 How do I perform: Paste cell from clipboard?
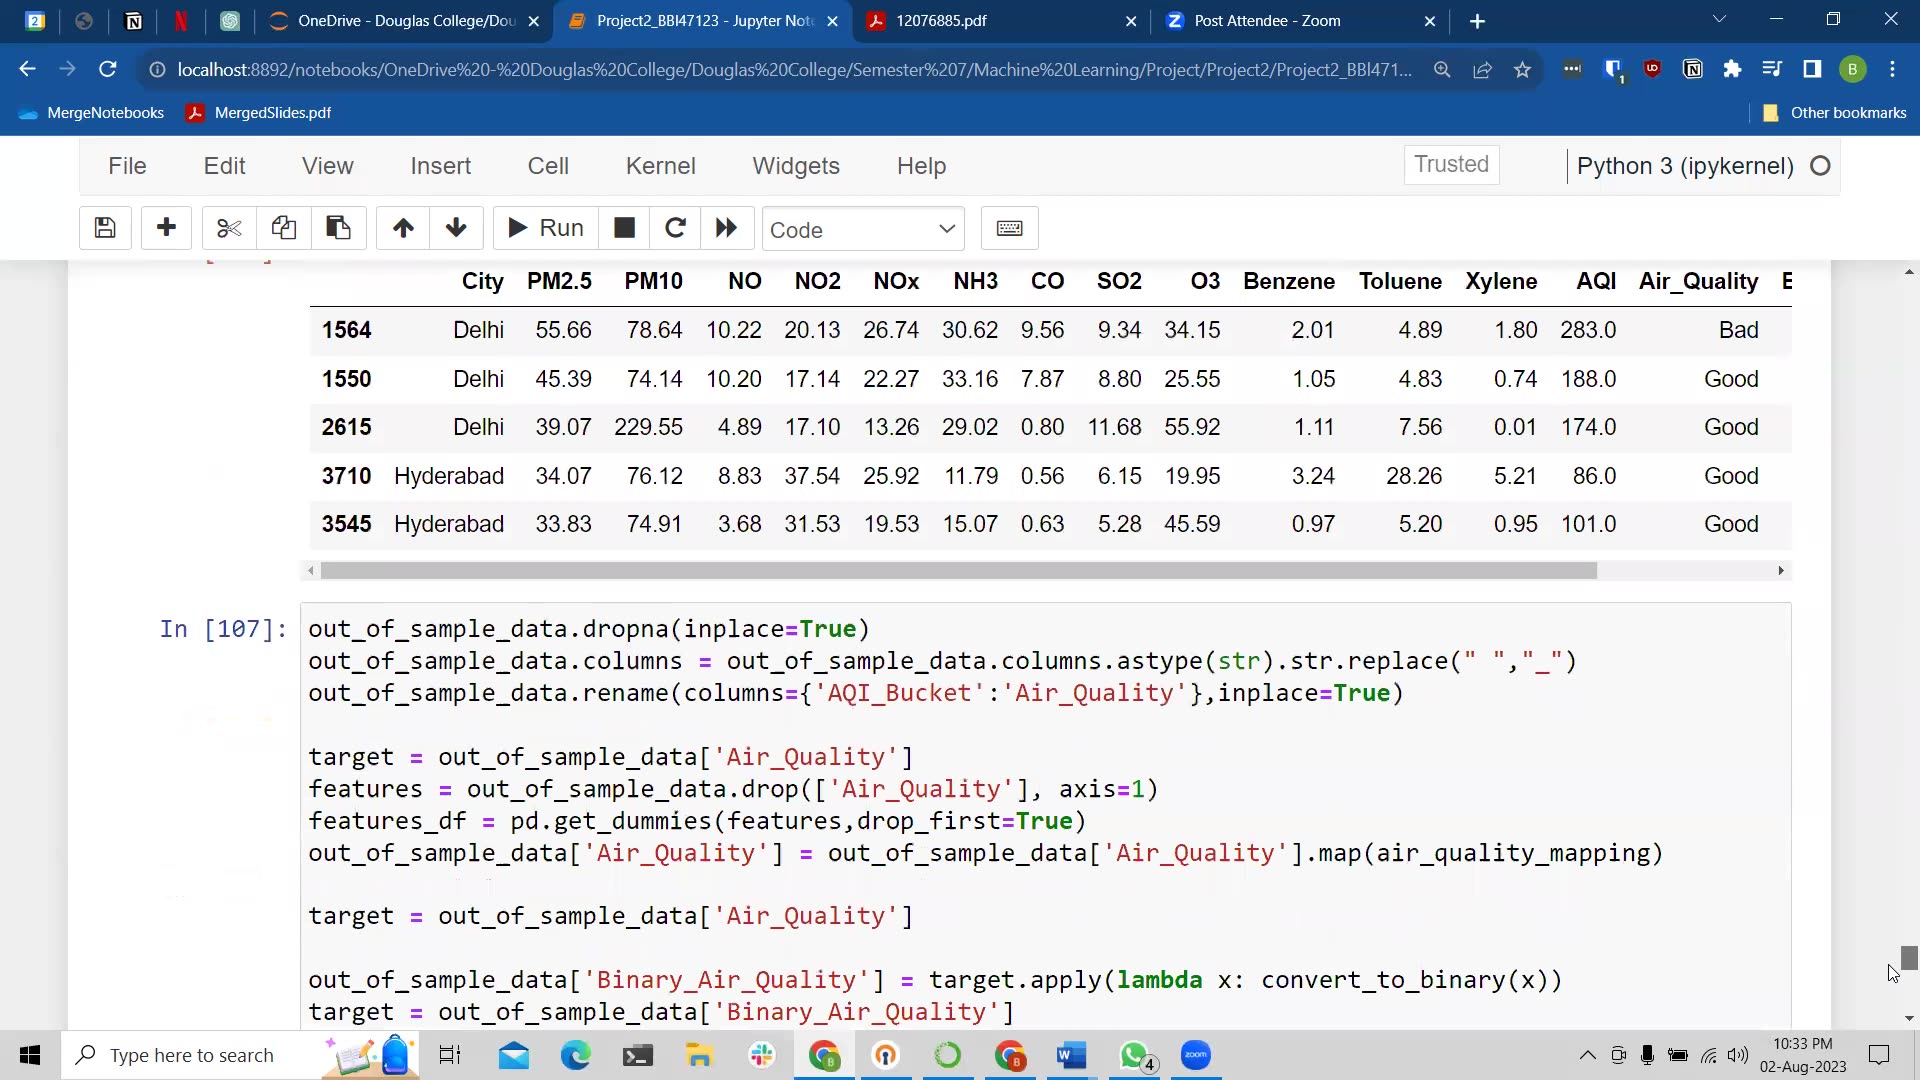[338, 228]
